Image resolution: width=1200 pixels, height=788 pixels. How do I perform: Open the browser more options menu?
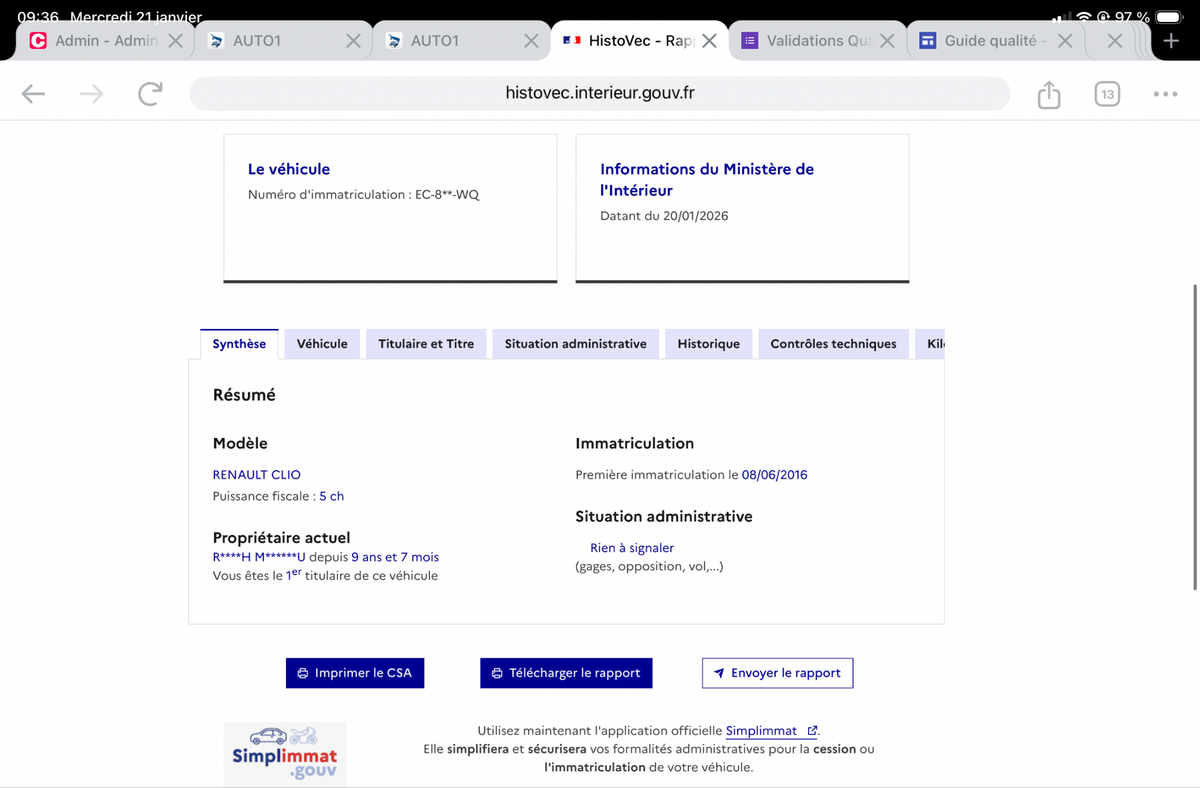click(1165, 94)
